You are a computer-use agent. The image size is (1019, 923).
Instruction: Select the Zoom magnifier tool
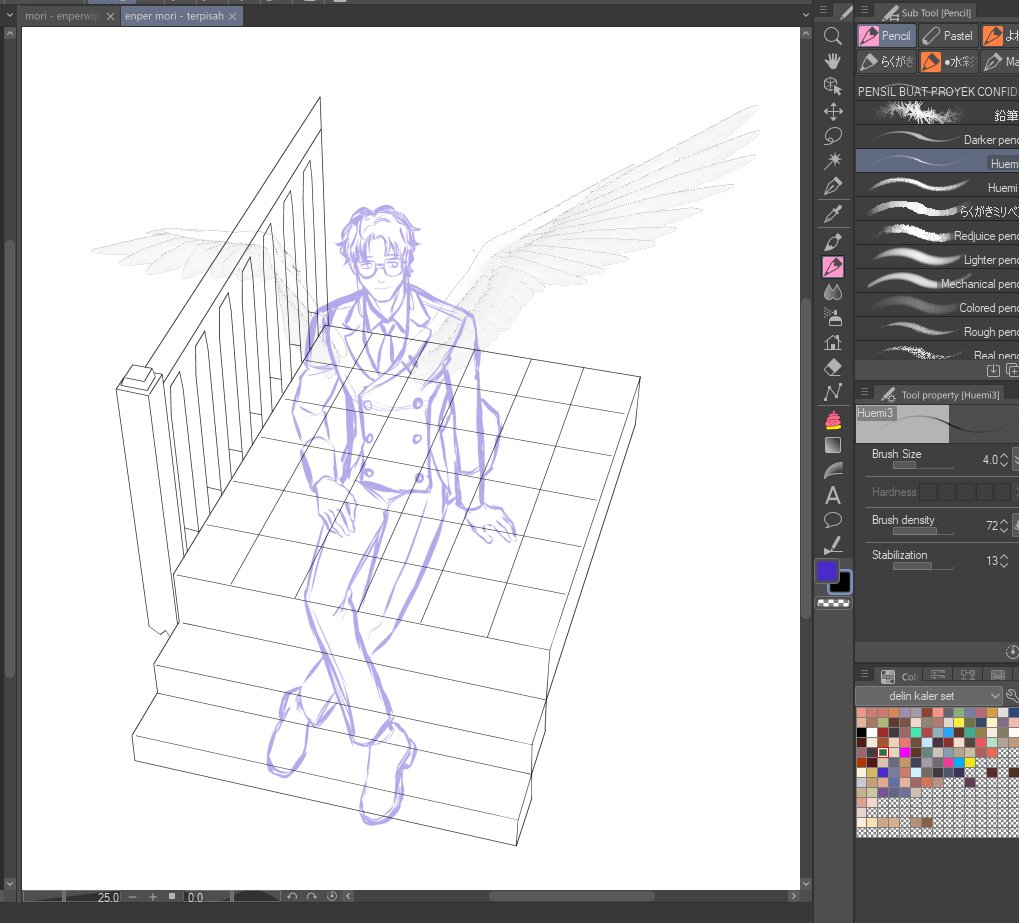pyautogui.click(x=832, y=36)
